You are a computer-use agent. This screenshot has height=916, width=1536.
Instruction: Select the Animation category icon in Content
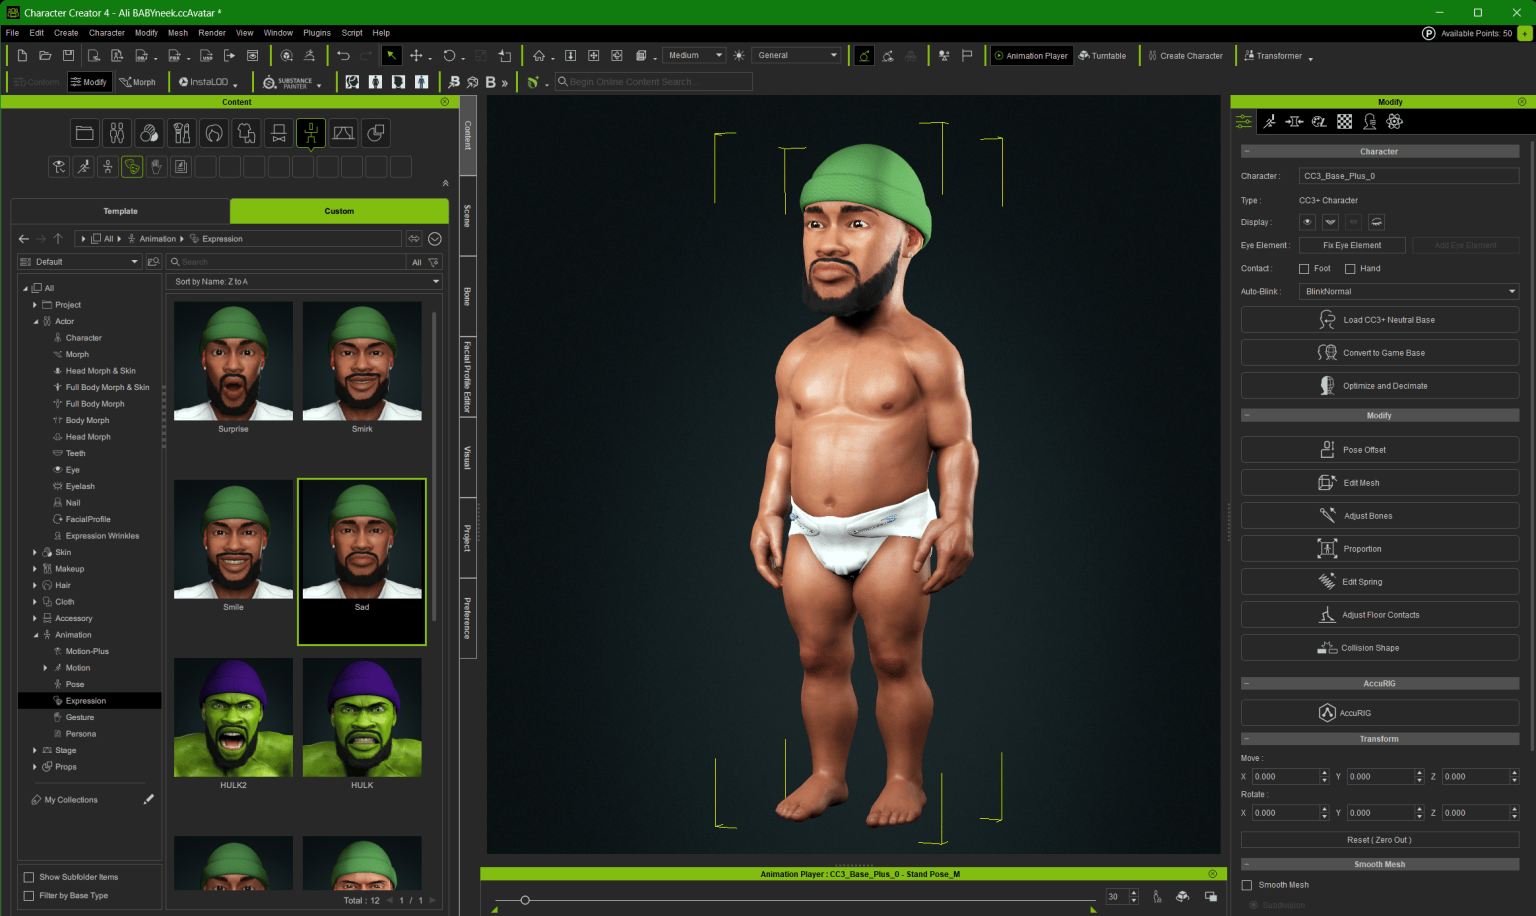311,133
